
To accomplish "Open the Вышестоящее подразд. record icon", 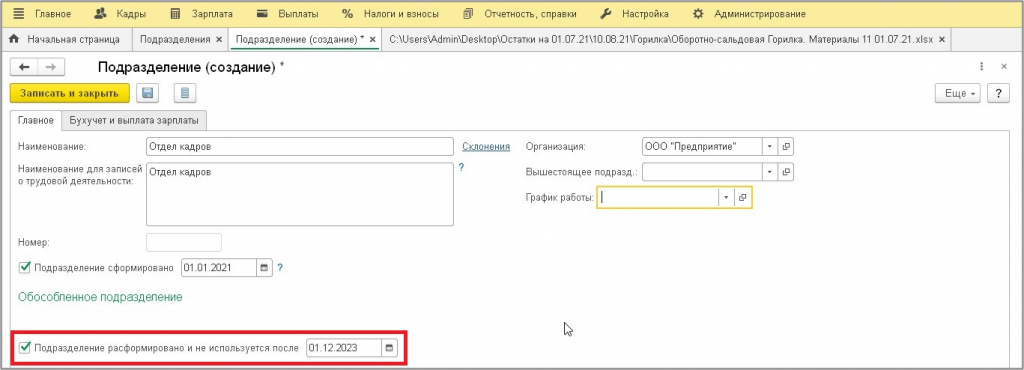I will (786, 172).
